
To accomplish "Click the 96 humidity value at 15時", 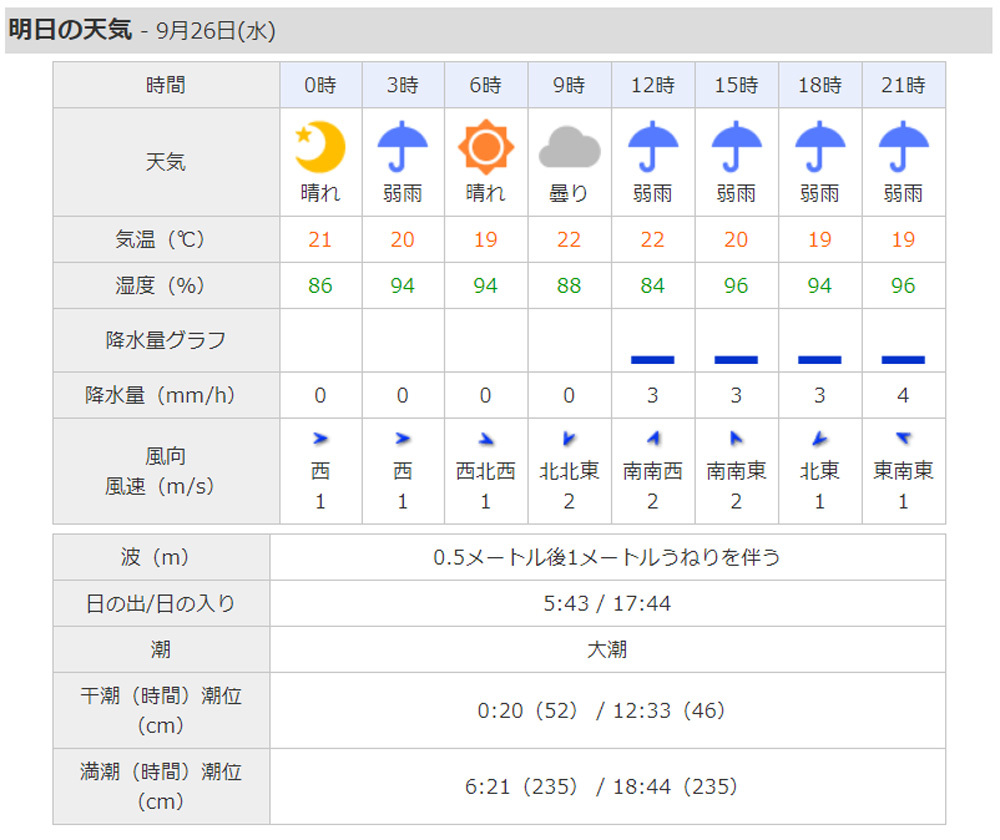I will click(736, 286).
